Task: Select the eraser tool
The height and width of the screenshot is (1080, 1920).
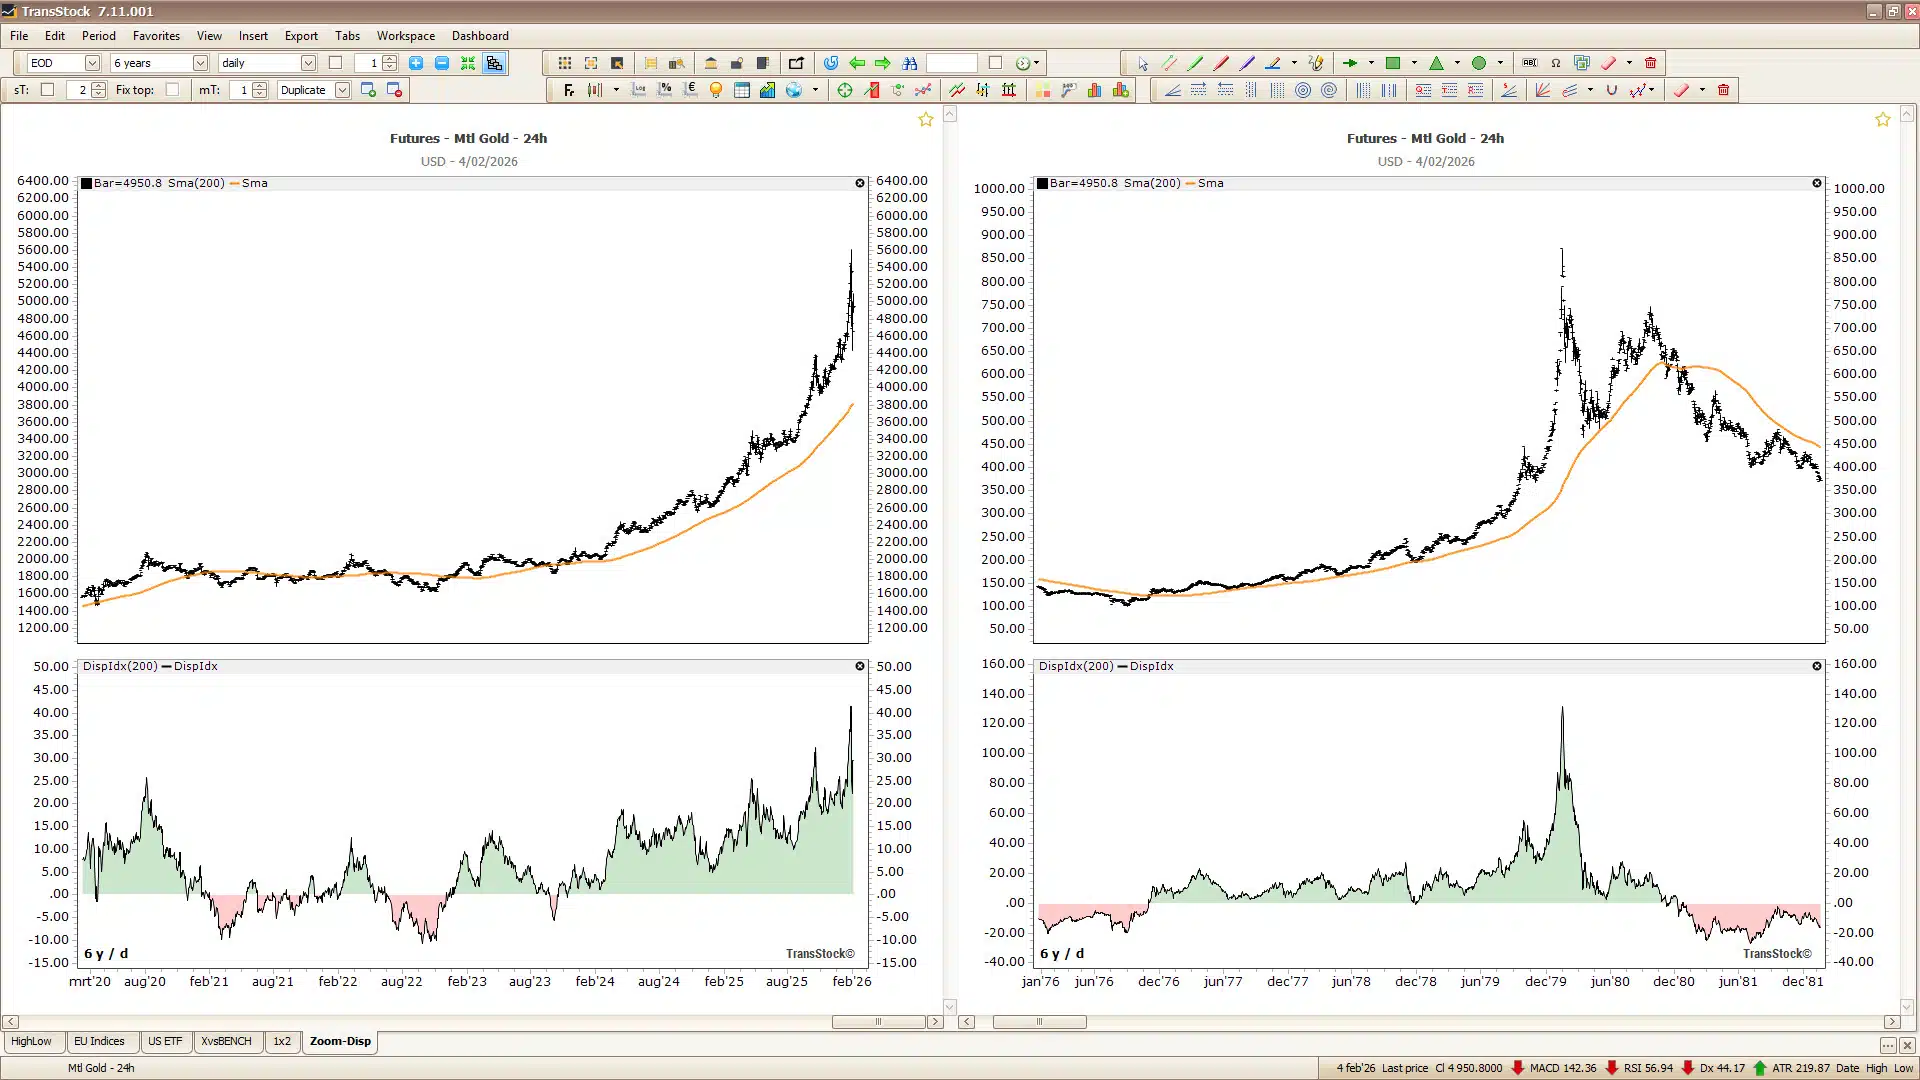Action: (1607, 62)
